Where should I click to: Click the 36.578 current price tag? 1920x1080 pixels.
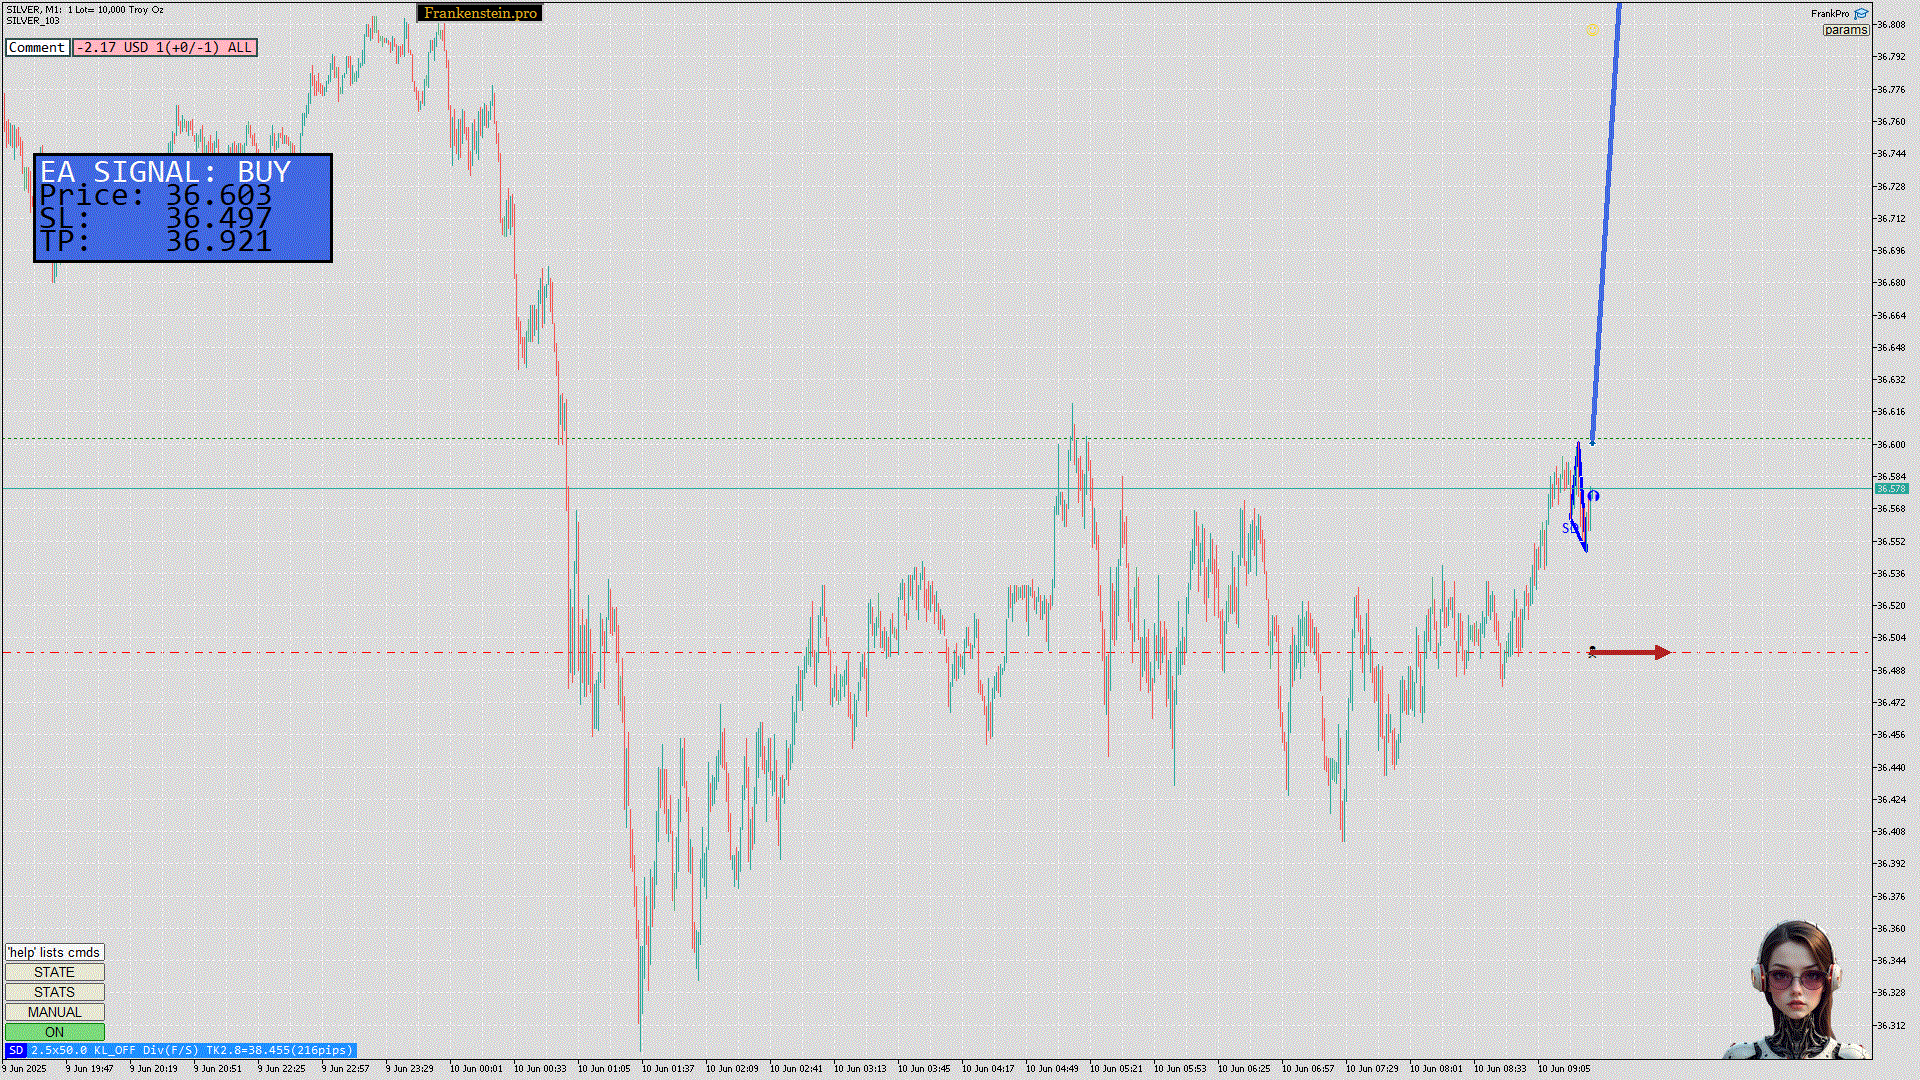click(x=1890, y=489)
